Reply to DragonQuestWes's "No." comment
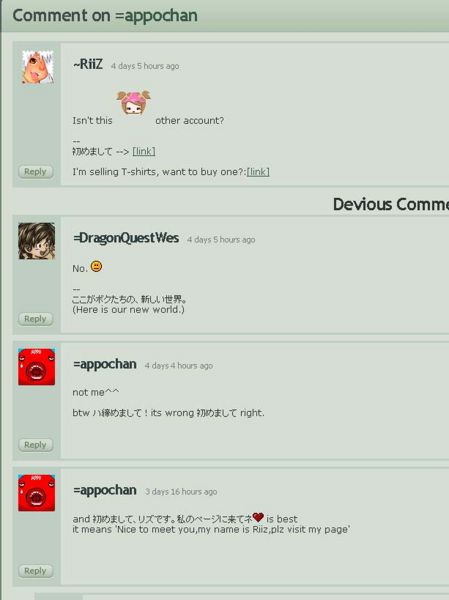The image size is (449, 600). point(35,319)
